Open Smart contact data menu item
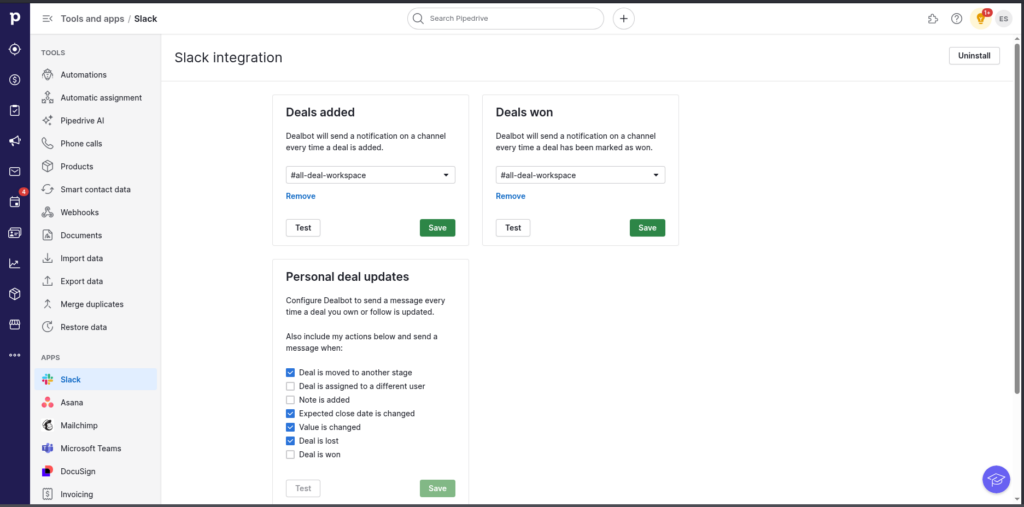This screenshot has height=507, width=1024. [95, 189]
